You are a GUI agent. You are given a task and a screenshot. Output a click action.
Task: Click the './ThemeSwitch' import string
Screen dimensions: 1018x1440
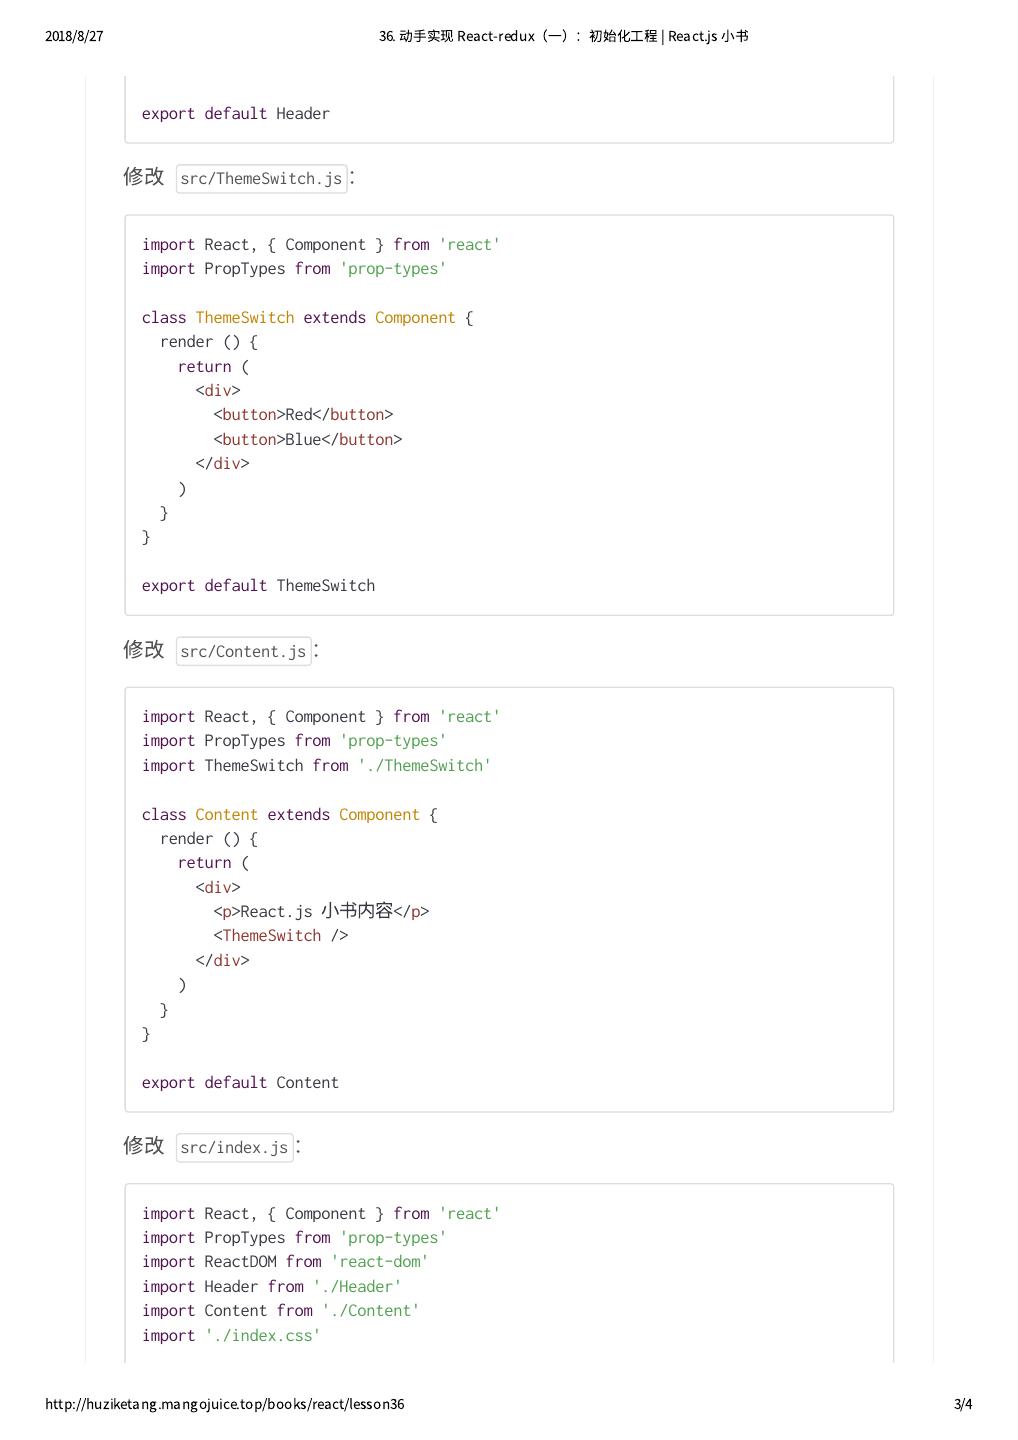tap(424, 766)
